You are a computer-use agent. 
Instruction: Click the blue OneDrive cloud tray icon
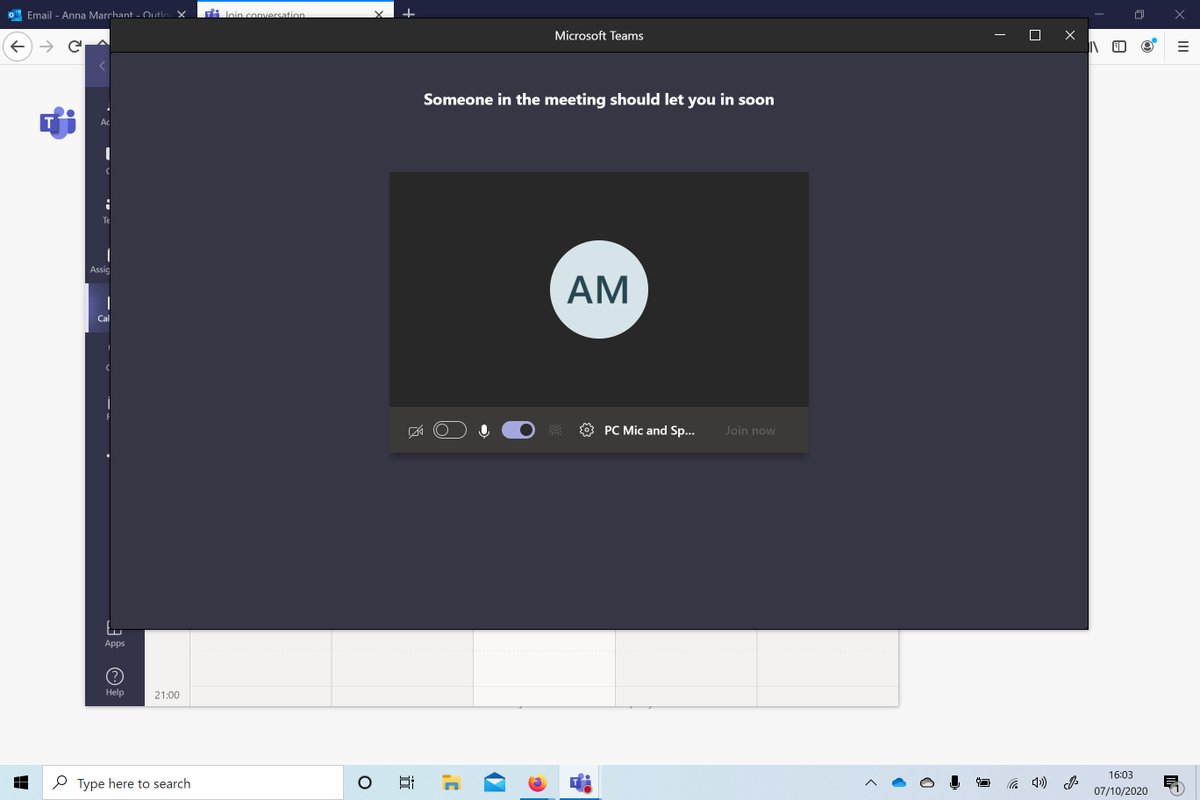click(x=898, y=783)
